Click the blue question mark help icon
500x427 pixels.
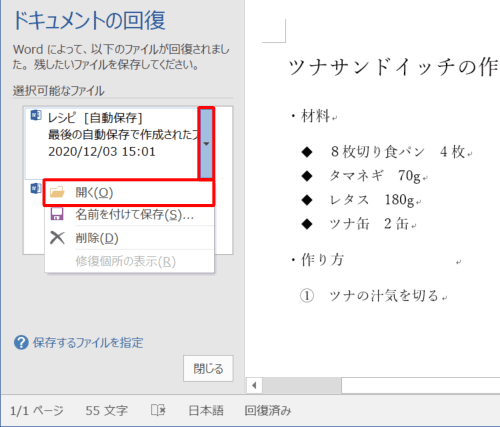coord(21,343)
